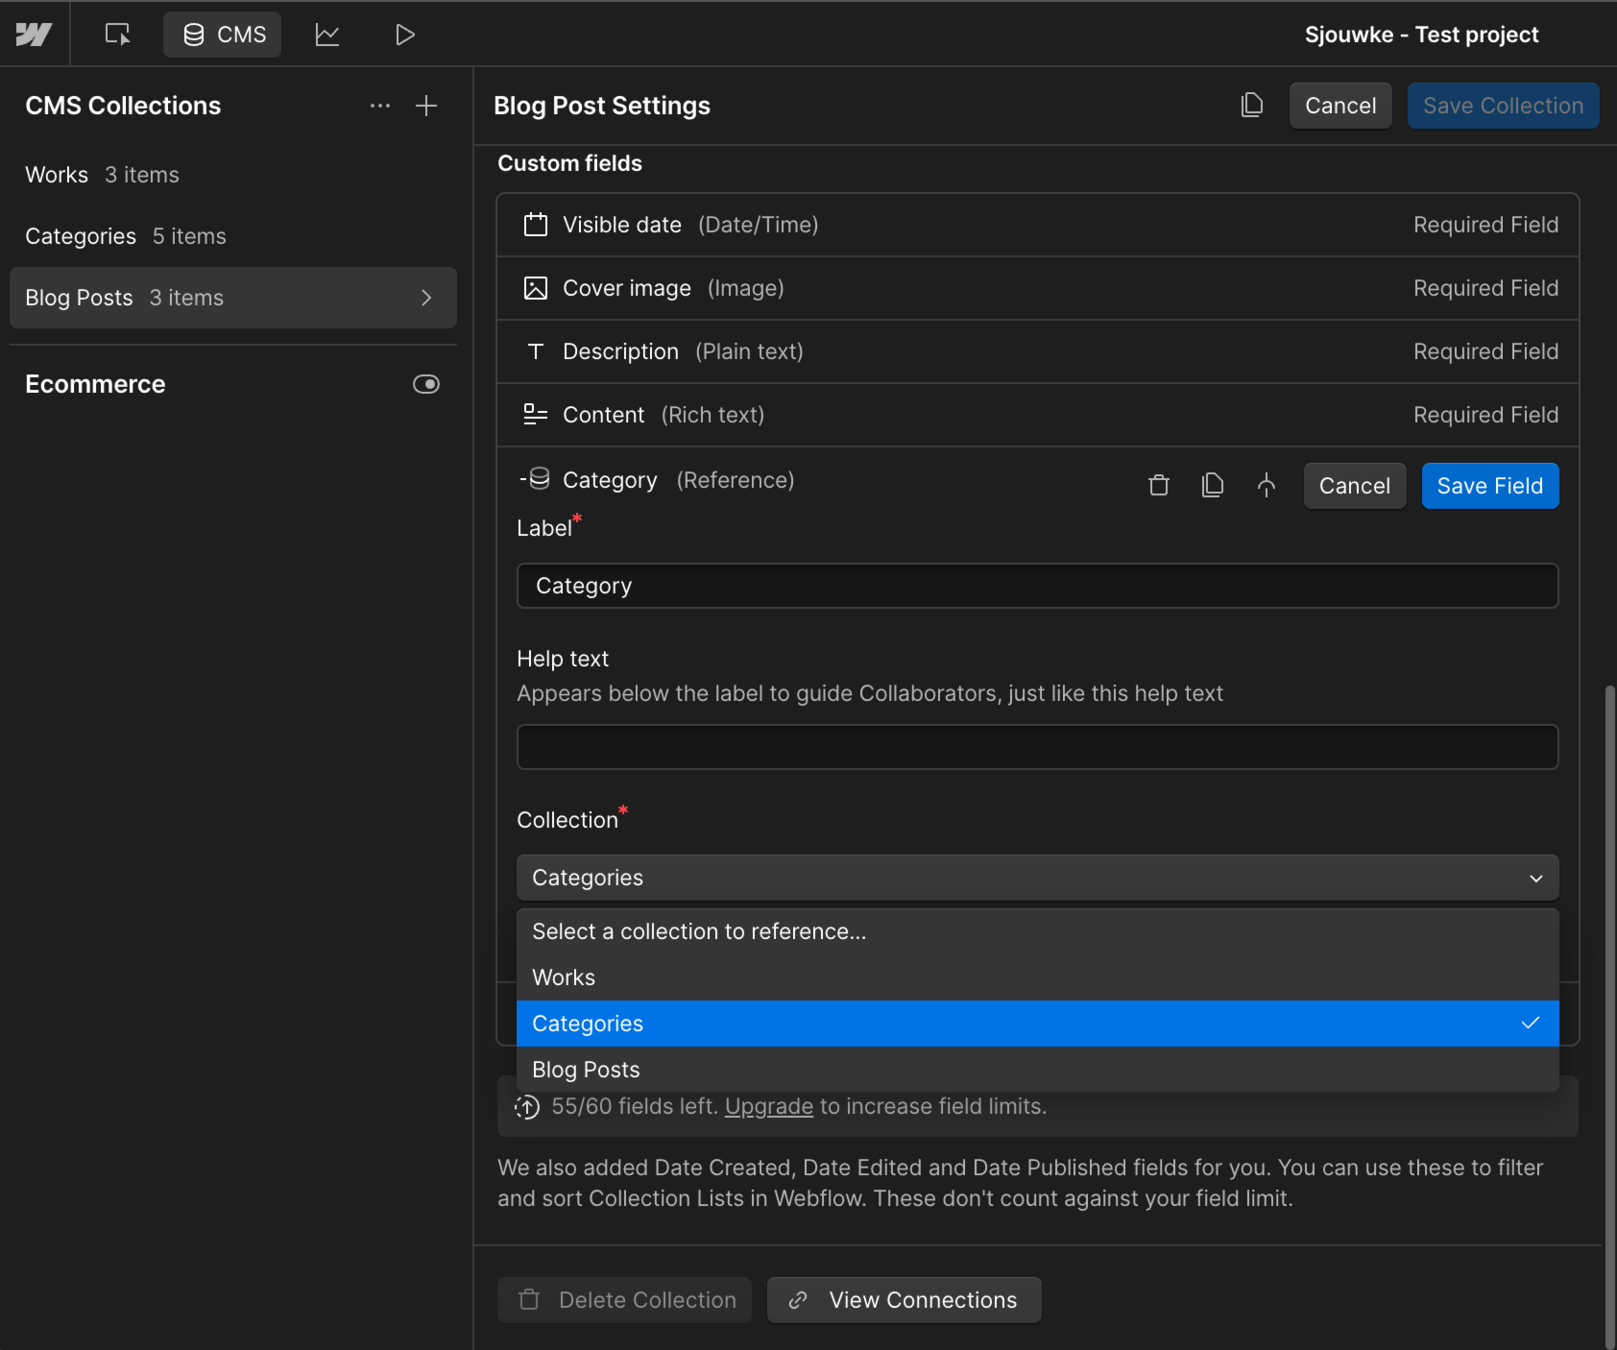This screenshot has height=1350, width=1617.
Task: Open View Connections
Action: (904, 1300)
